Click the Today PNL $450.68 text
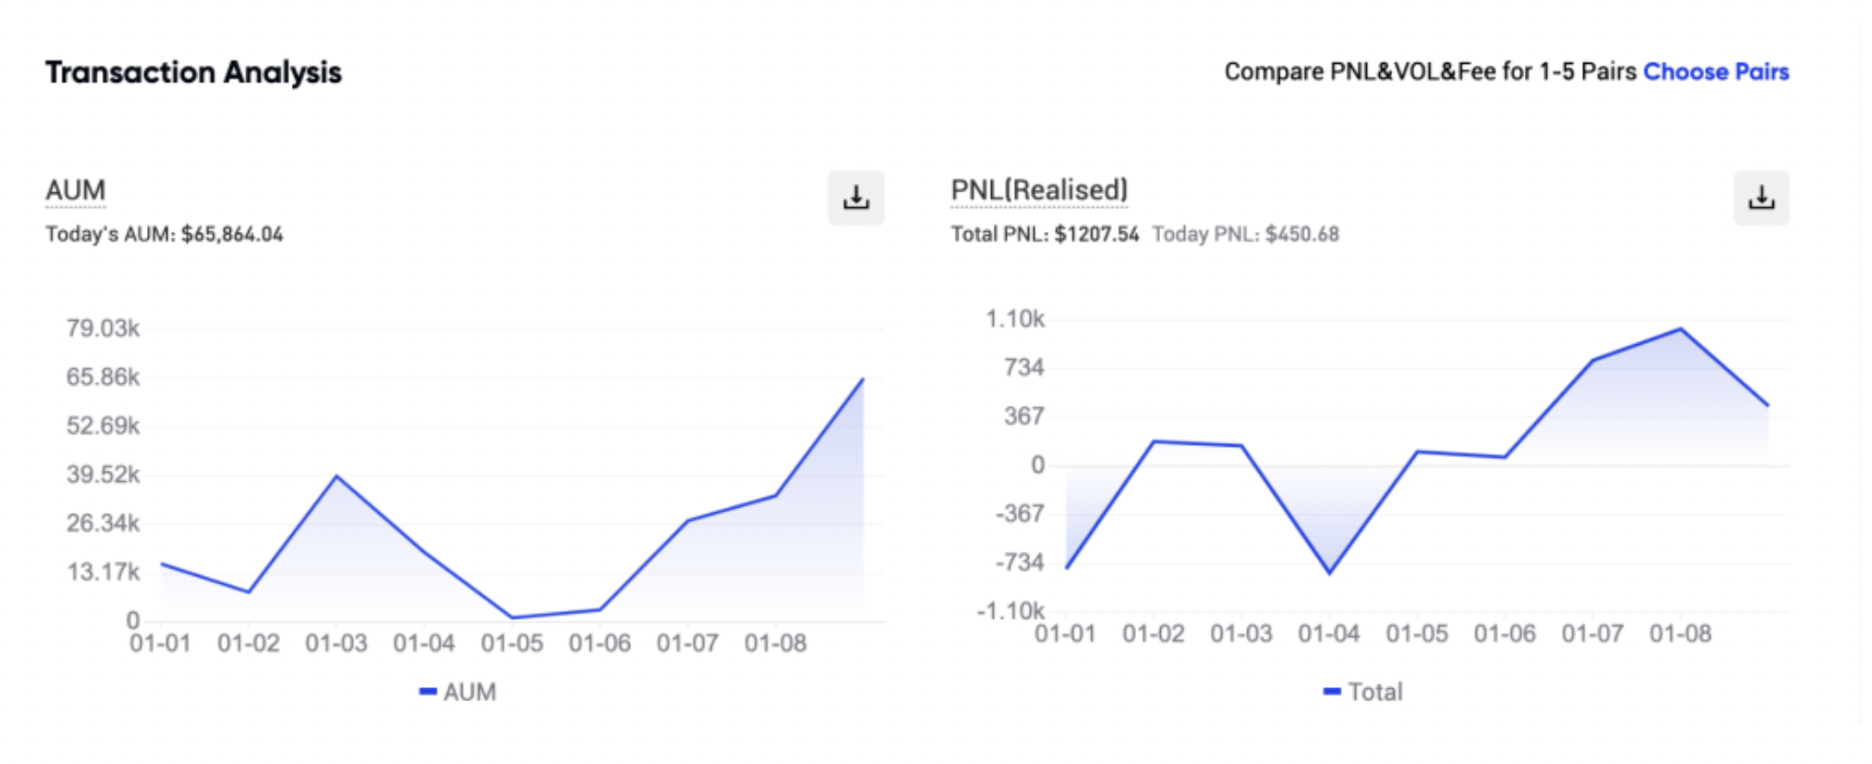1872x764 pixels. click(x=1245, y=234)
